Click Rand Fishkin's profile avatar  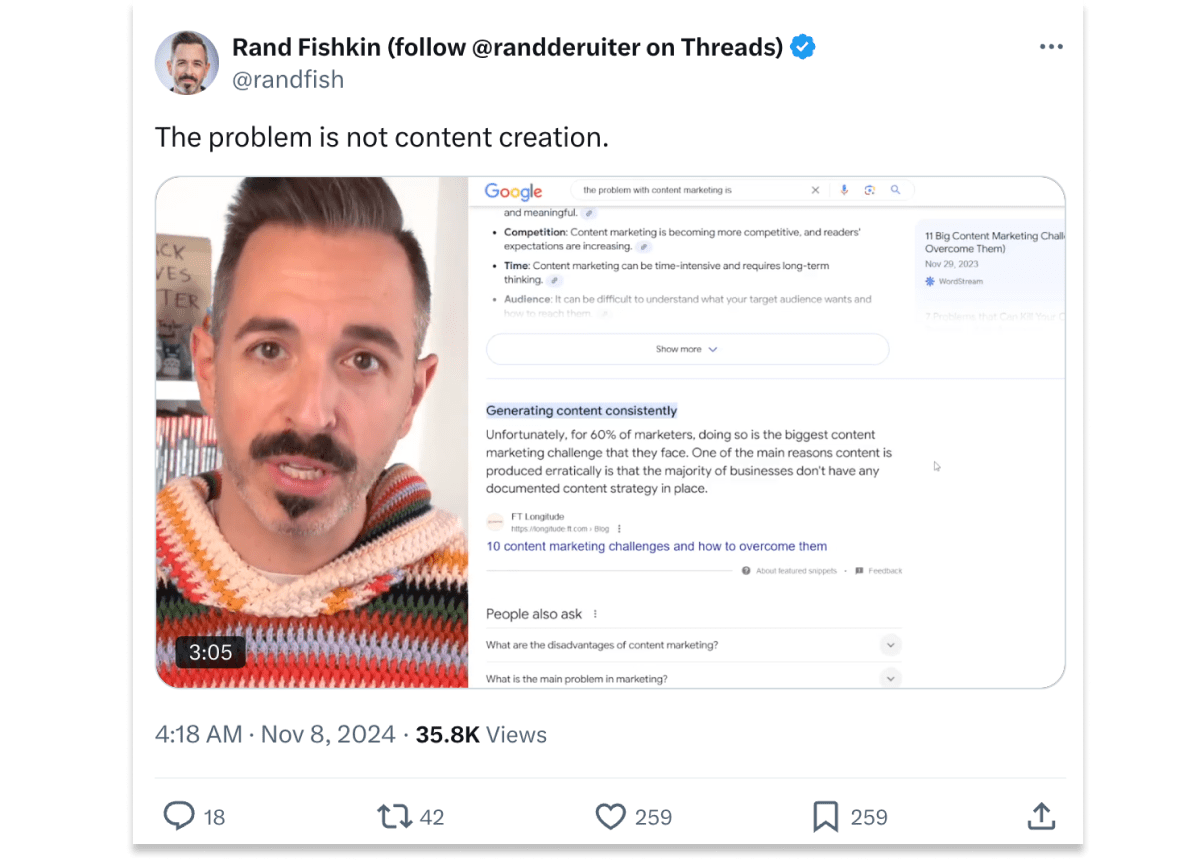pyautogui.click(x=186, y=62)
